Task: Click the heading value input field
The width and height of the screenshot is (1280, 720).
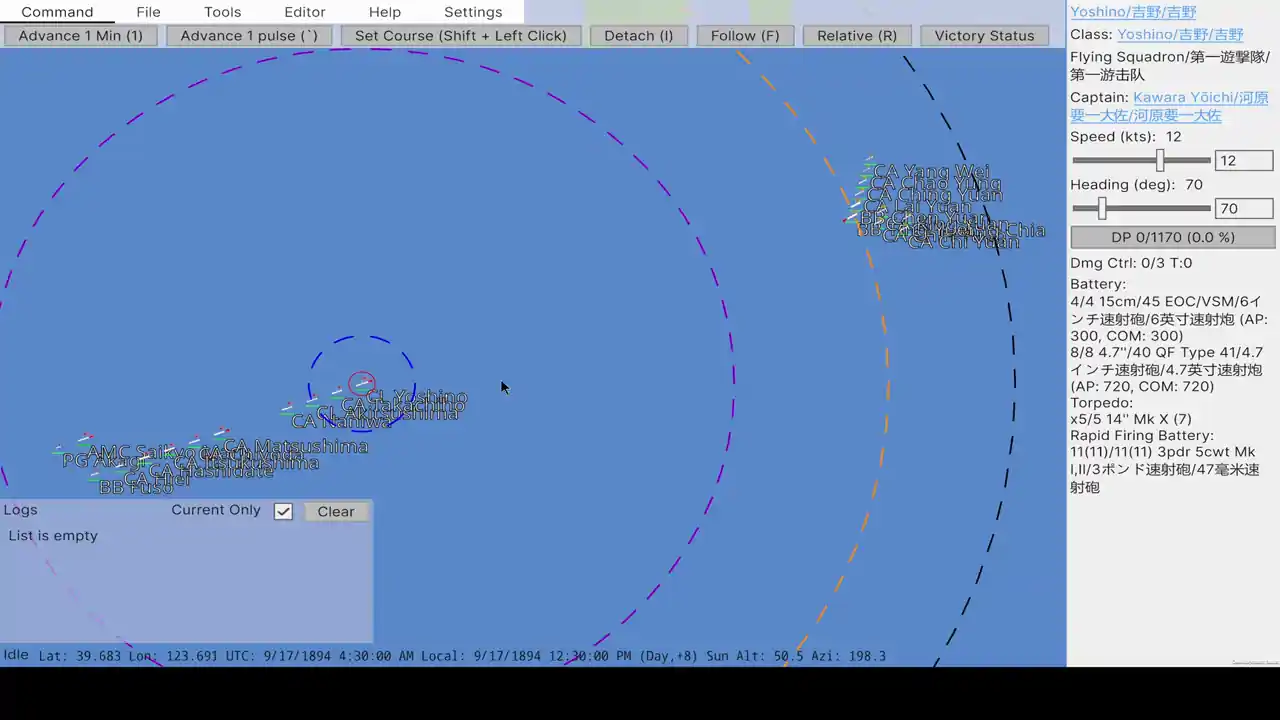Action: tap(1244, 208)
